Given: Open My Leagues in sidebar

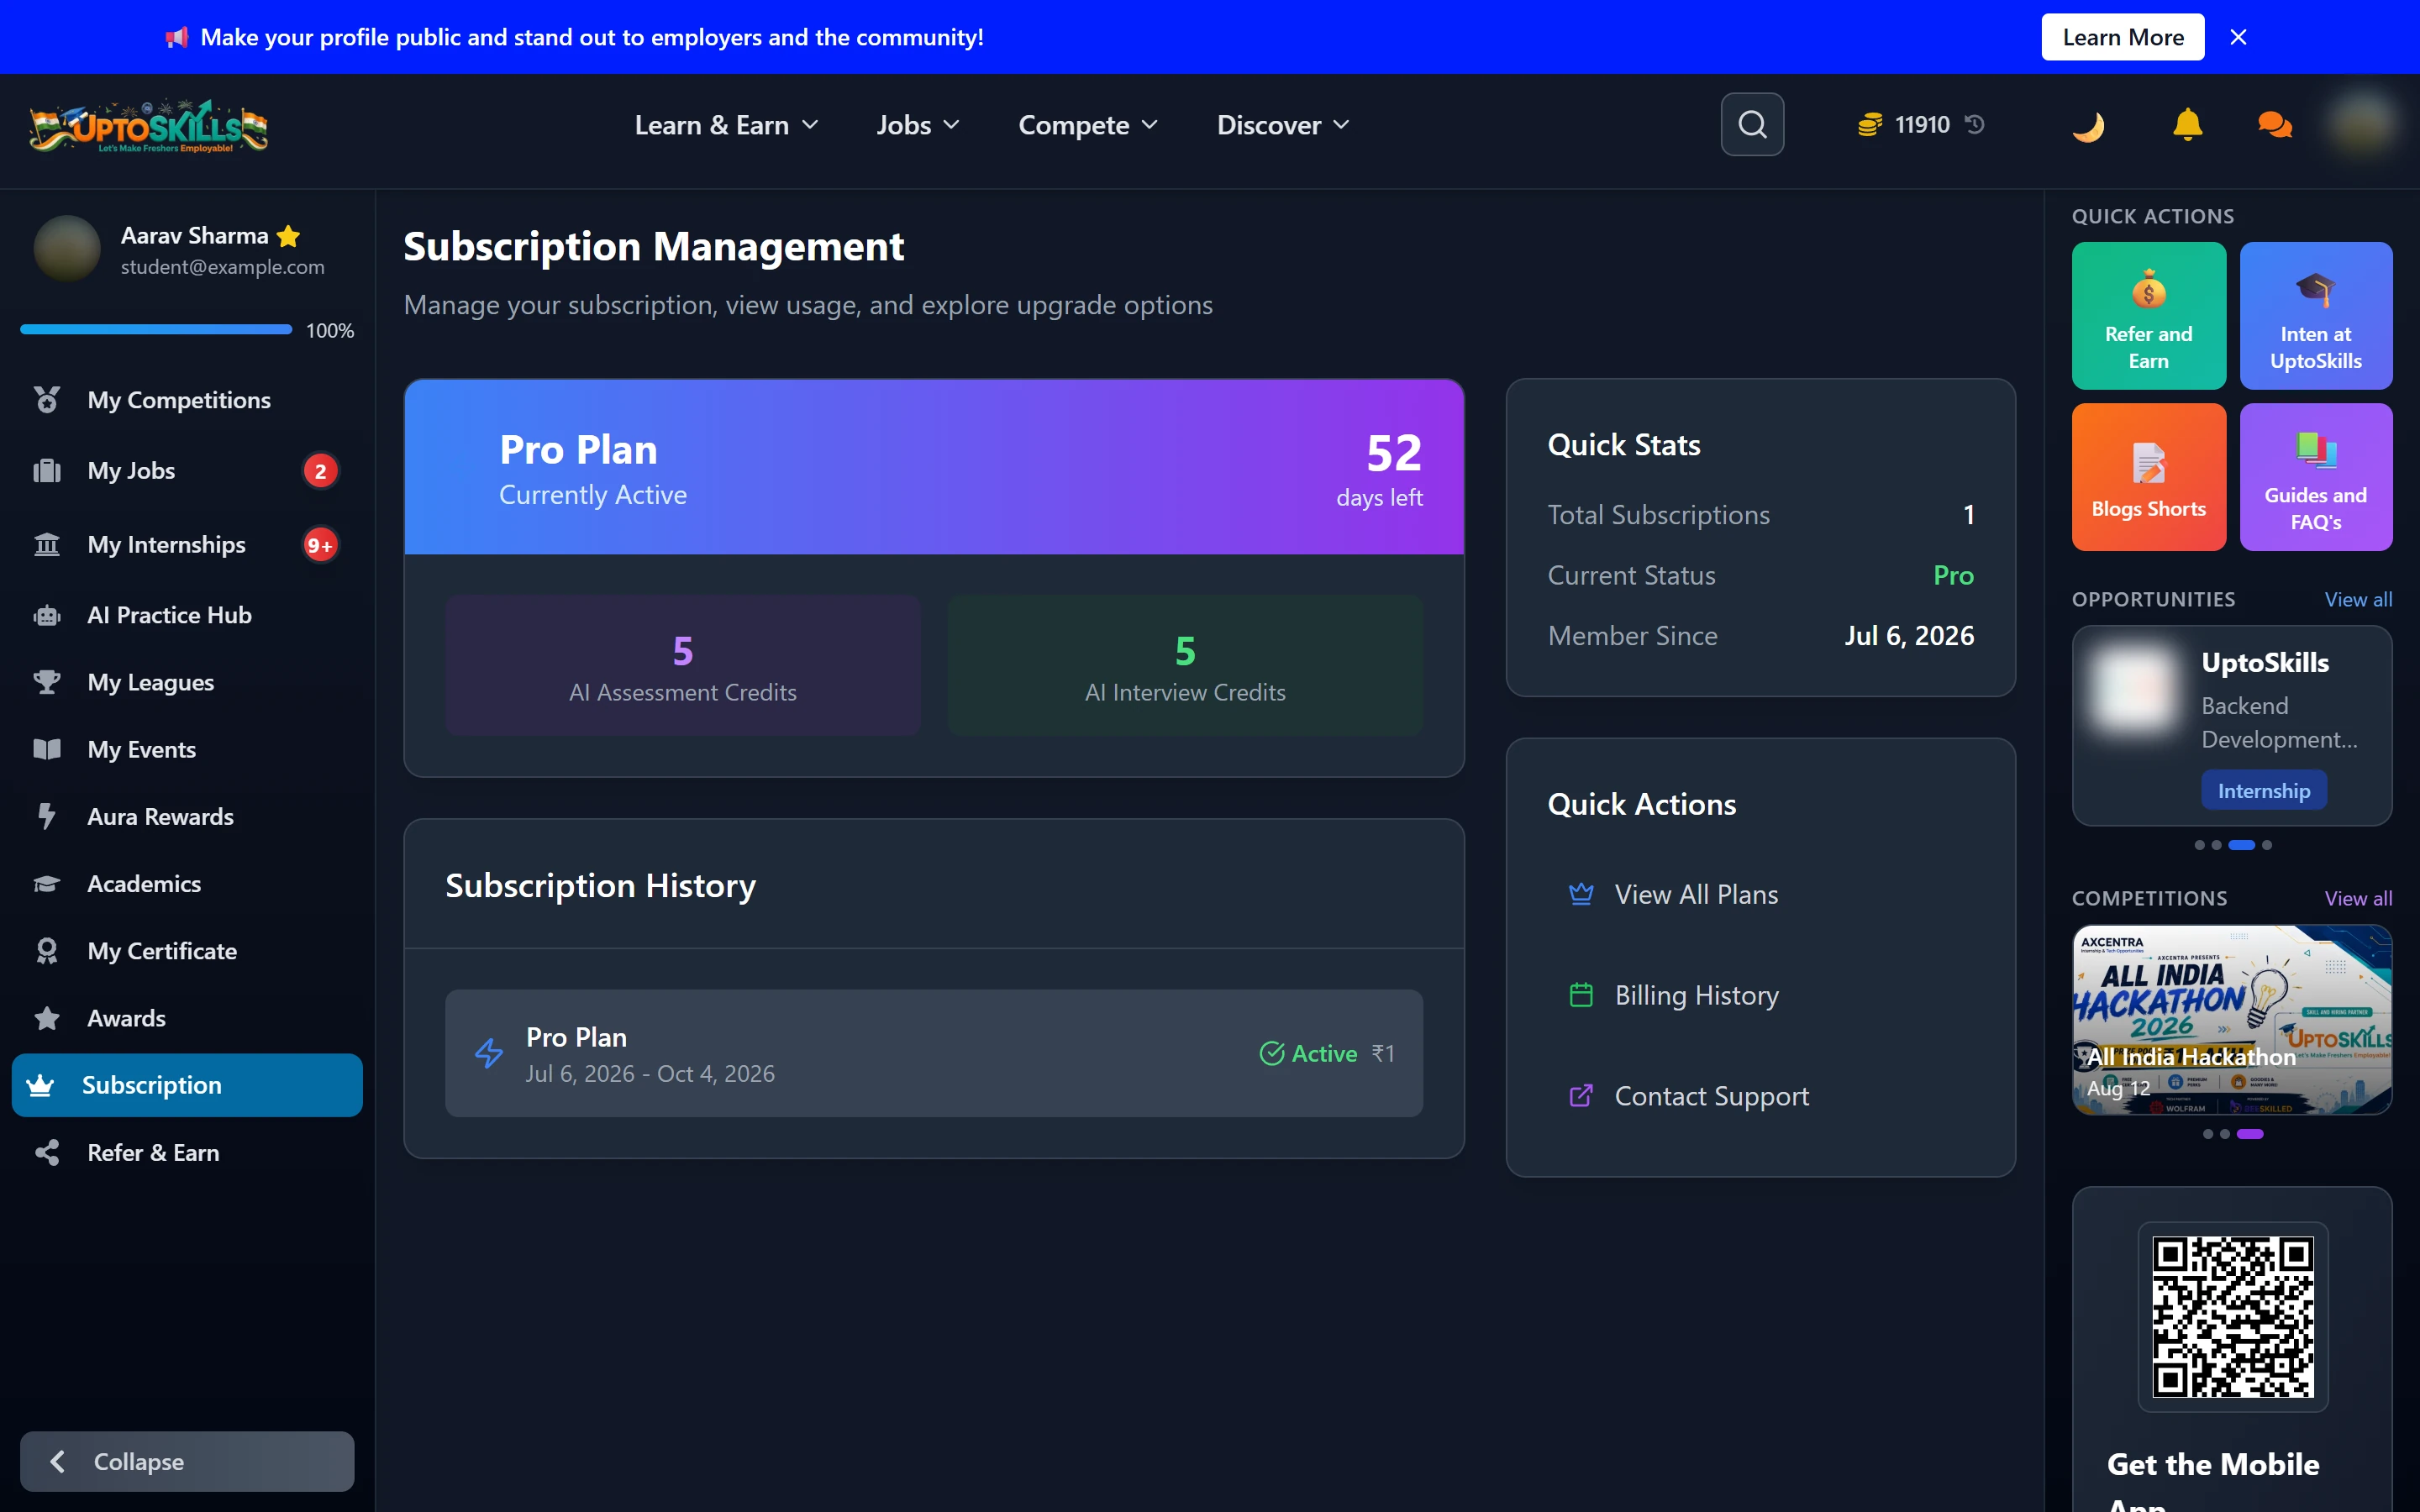Looking at the screenshot, I should pos(187,682).
